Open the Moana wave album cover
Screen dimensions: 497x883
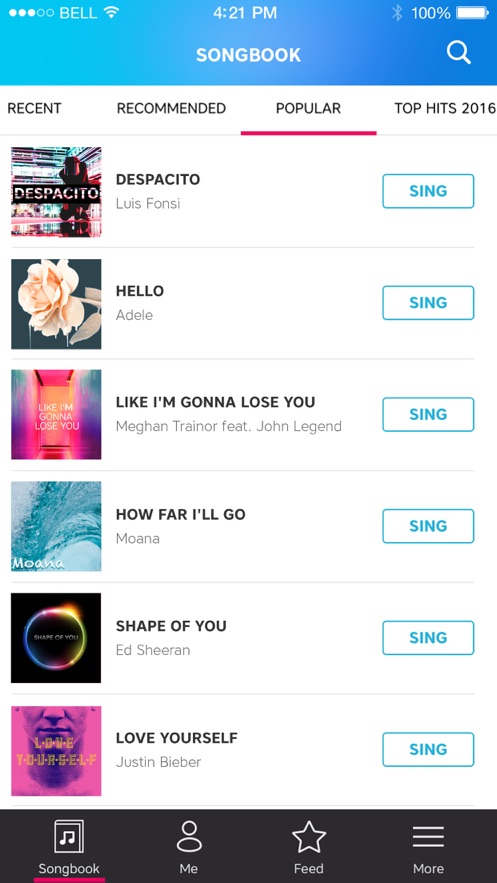pyautogui.click(x=56, y=526)
